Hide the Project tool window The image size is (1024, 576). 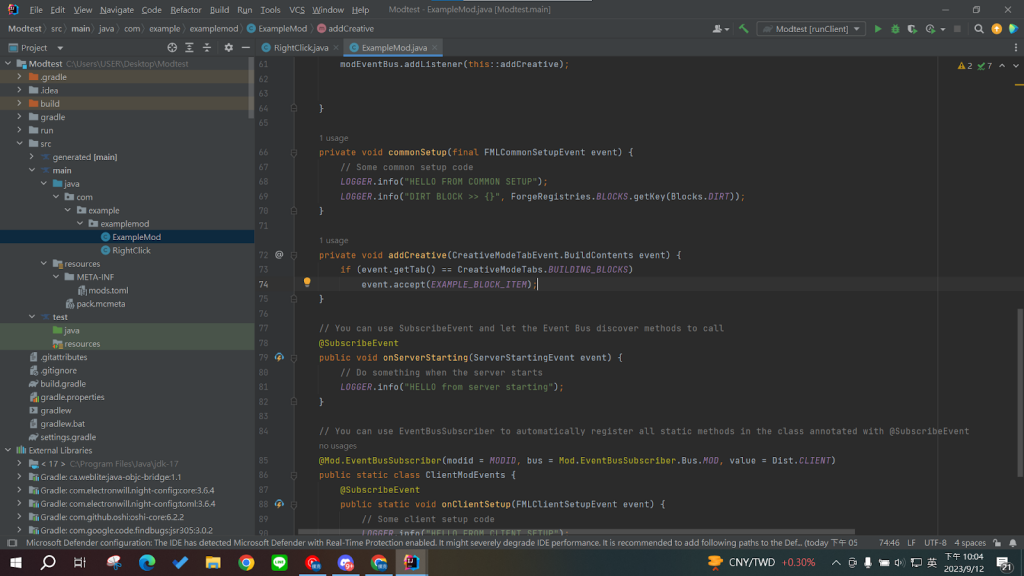pos(244,47)
